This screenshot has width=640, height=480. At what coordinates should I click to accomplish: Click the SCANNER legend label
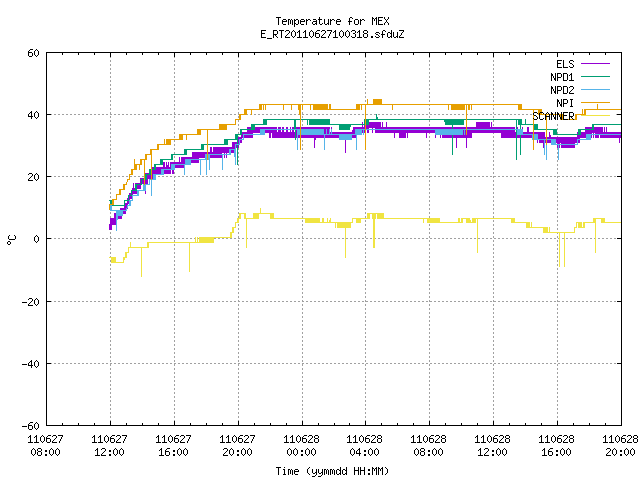pos(553,116)
